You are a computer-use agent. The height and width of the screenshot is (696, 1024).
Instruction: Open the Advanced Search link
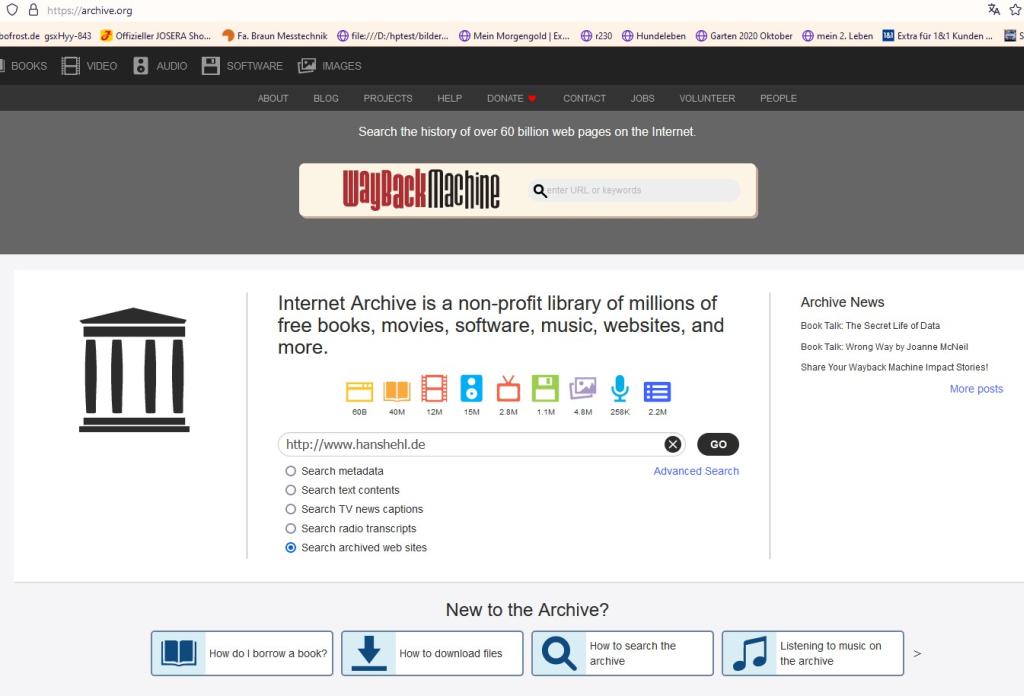tap(696, 471)
